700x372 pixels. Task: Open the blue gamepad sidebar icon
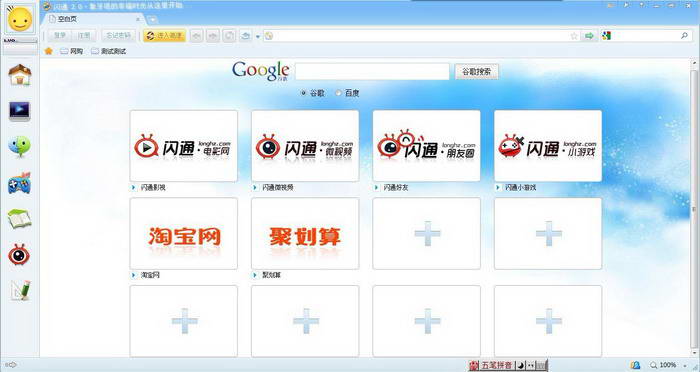click(x=19, y=183)
